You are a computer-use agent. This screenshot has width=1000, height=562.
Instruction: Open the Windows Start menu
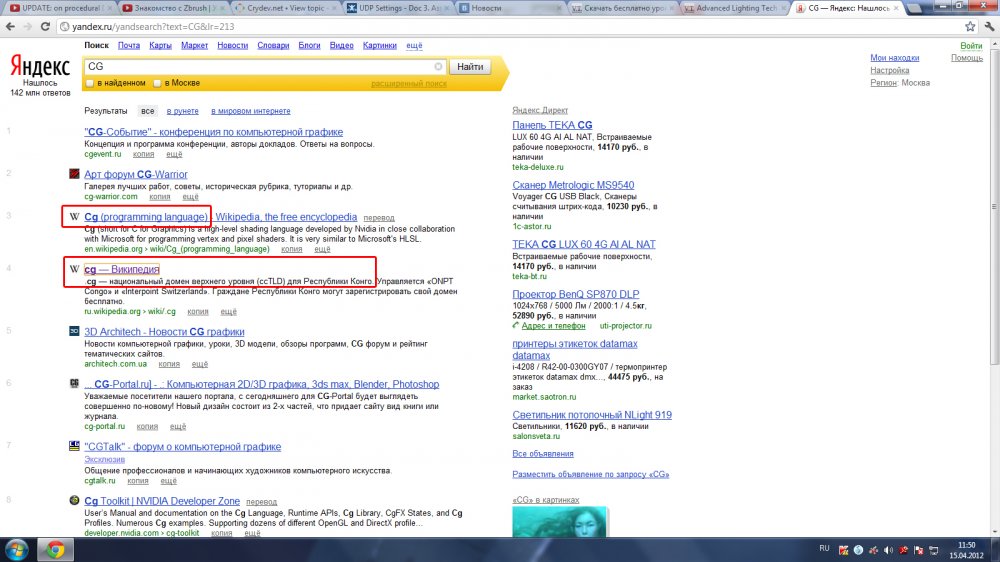coord(17,549)
